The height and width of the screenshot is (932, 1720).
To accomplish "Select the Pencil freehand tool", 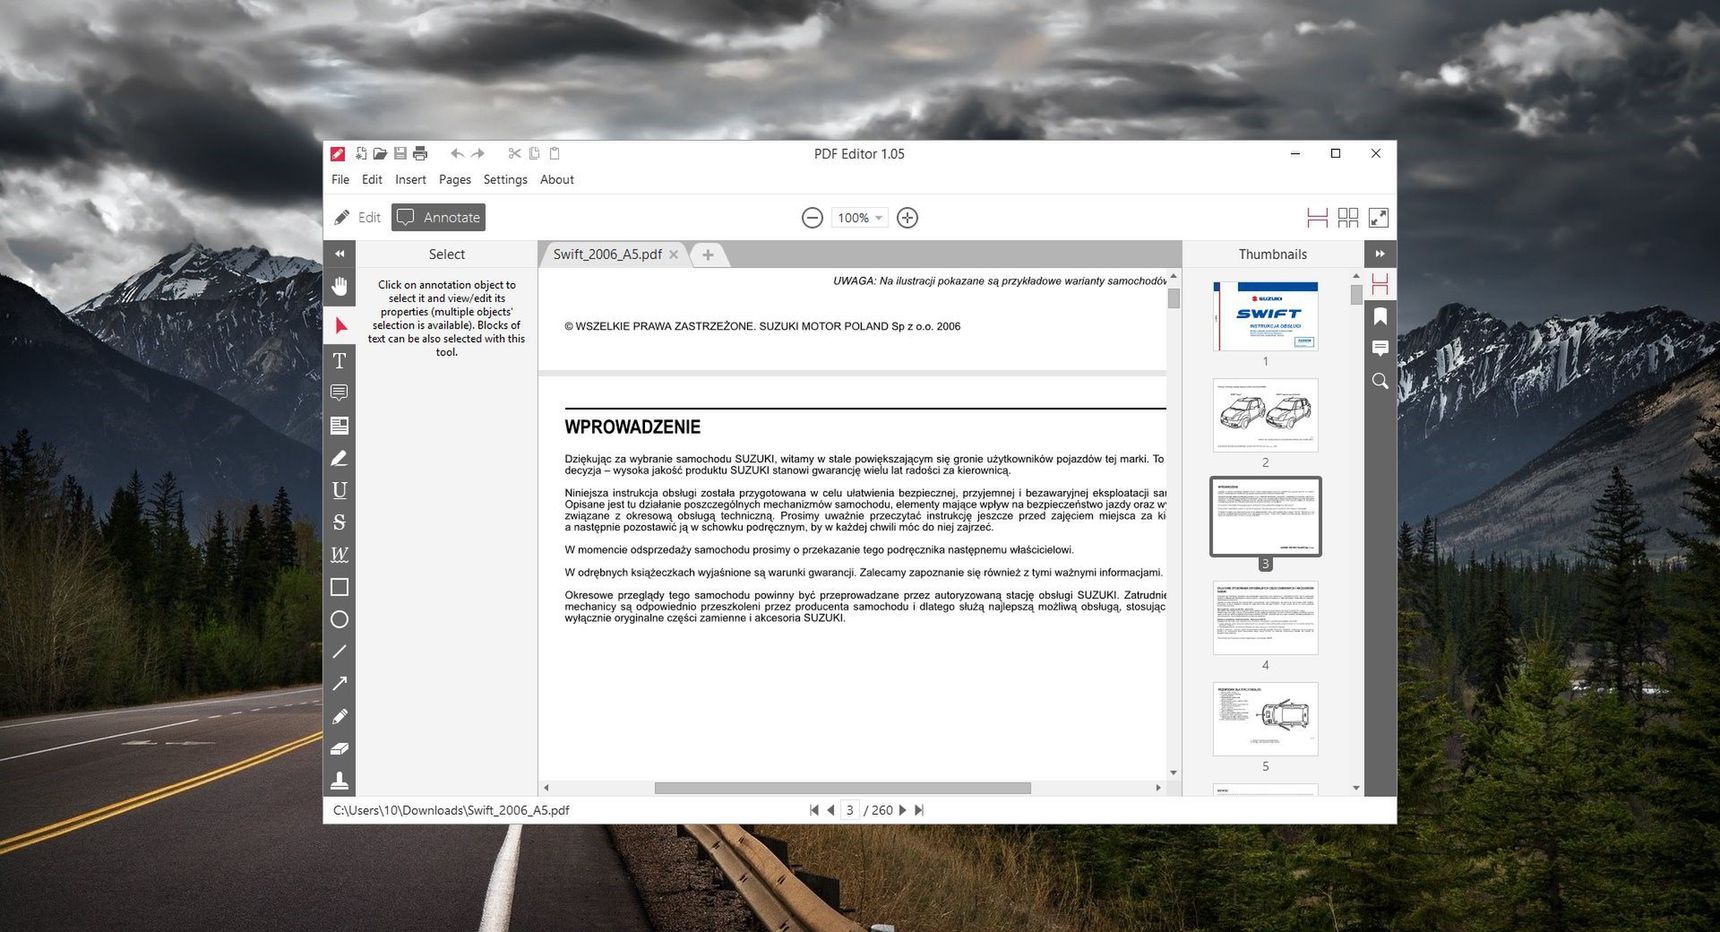I will 340,716.
